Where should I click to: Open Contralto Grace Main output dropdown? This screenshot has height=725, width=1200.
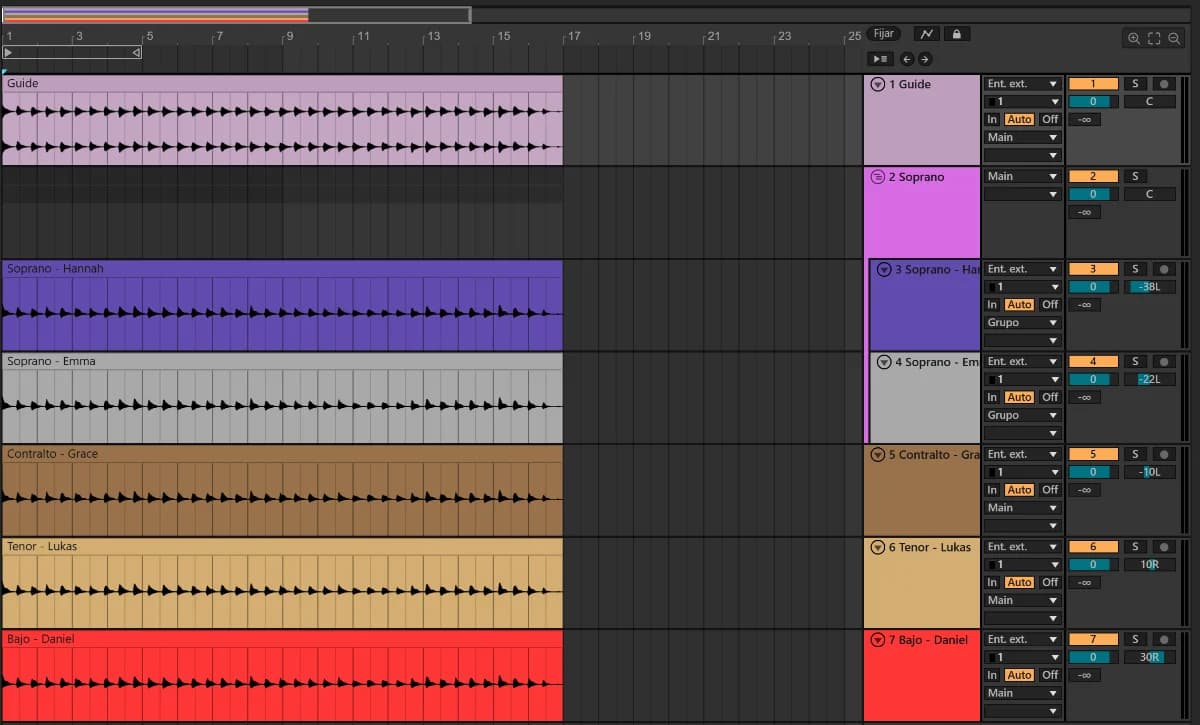coord(1022,507)
